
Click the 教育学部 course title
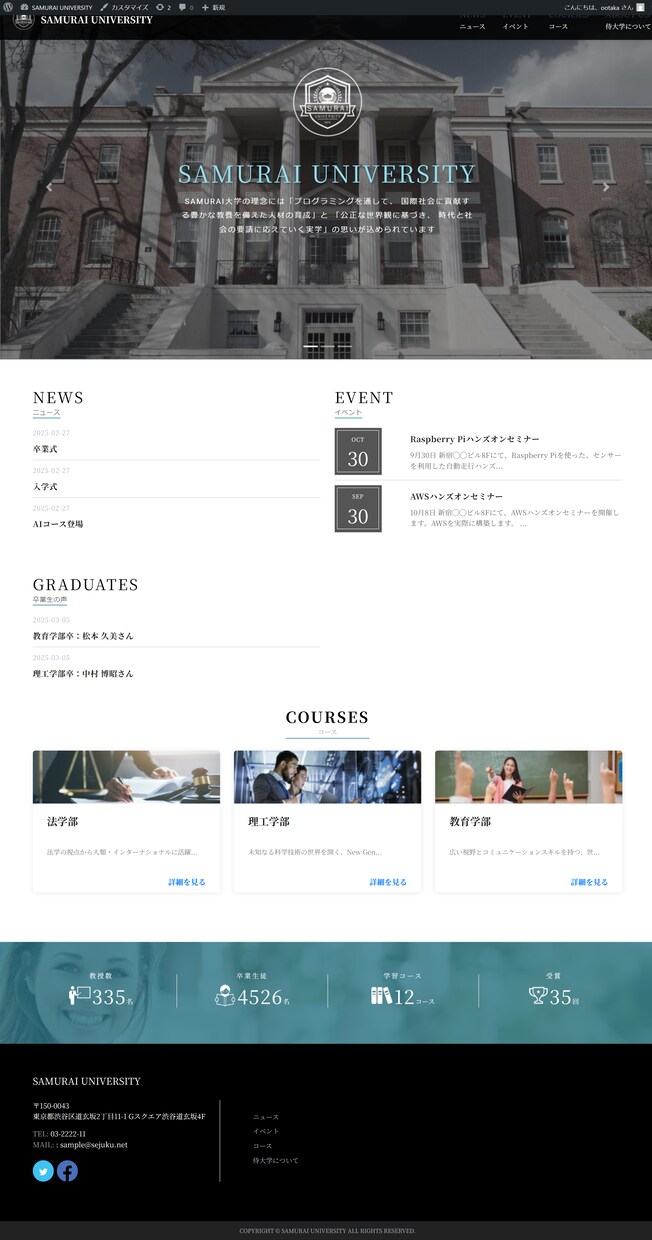pos(470,822)
